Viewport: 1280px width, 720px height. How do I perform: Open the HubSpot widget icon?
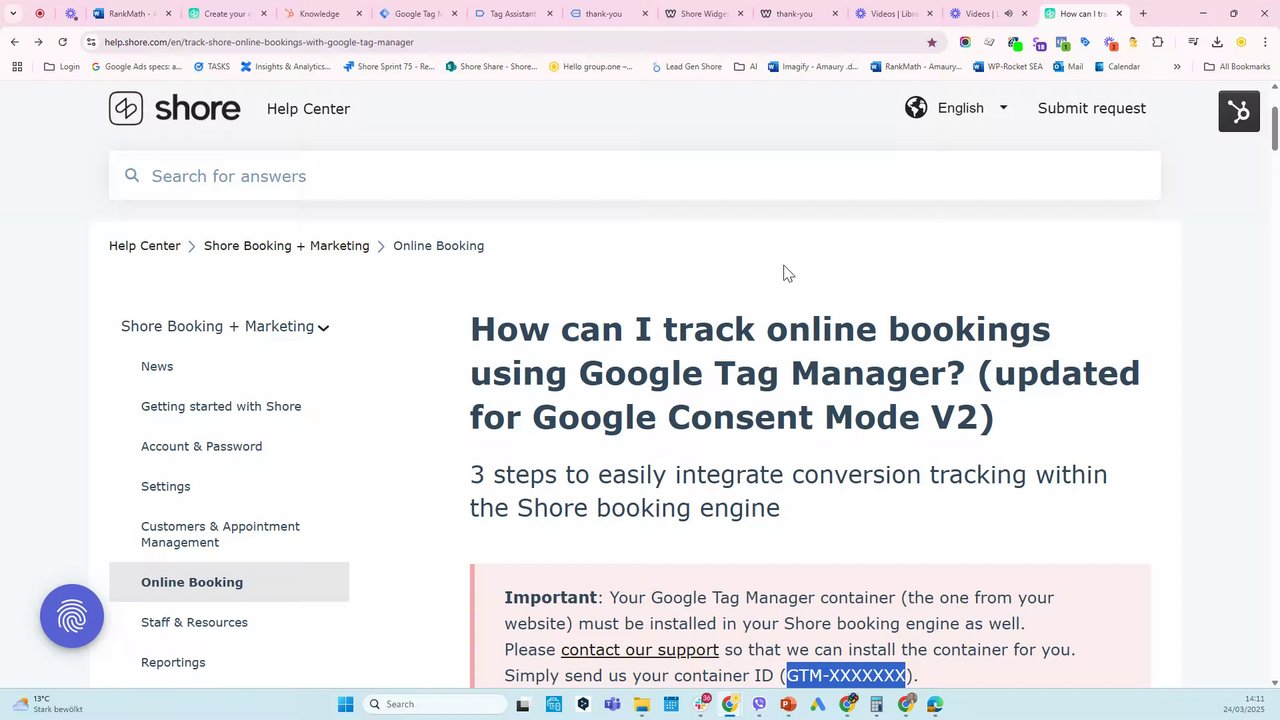1239,111
